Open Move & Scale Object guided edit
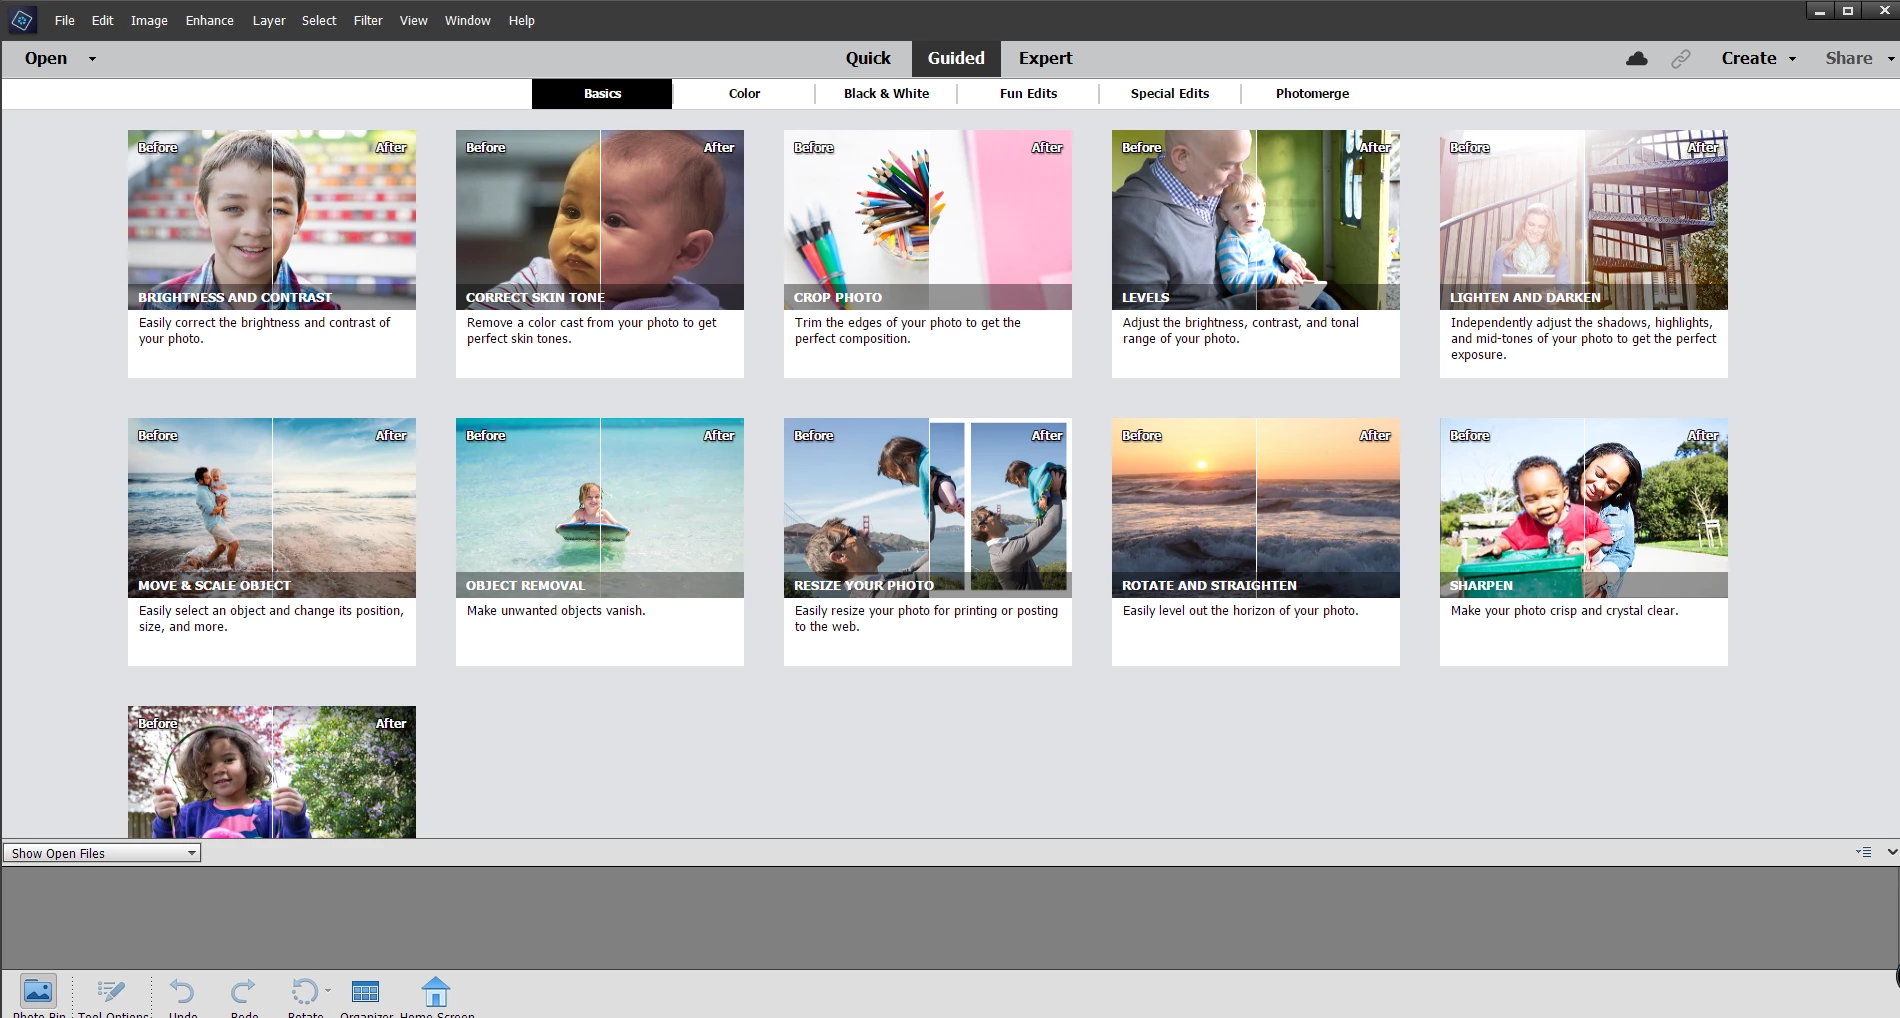Viewport: 1900px width, 1018px height. coord(272,542)
